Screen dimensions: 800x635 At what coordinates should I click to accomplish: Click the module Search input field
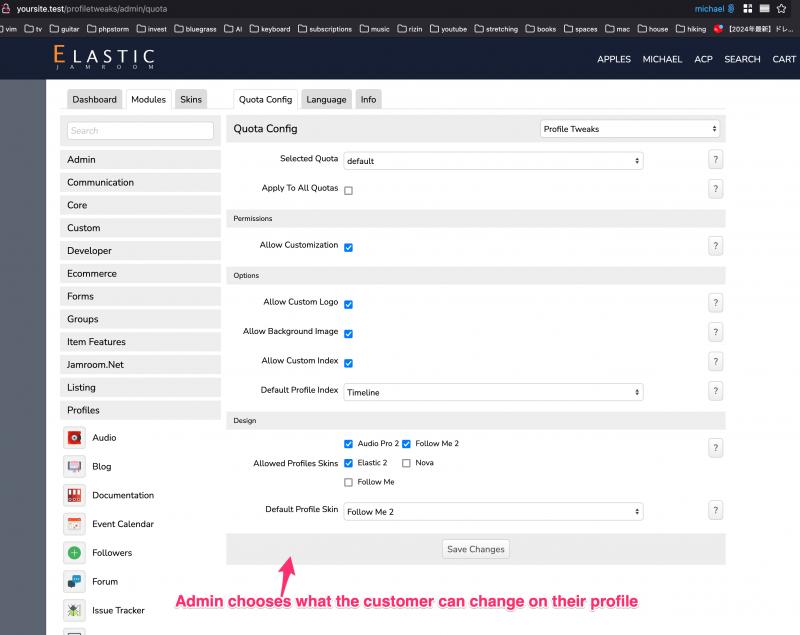pos(140,131)
